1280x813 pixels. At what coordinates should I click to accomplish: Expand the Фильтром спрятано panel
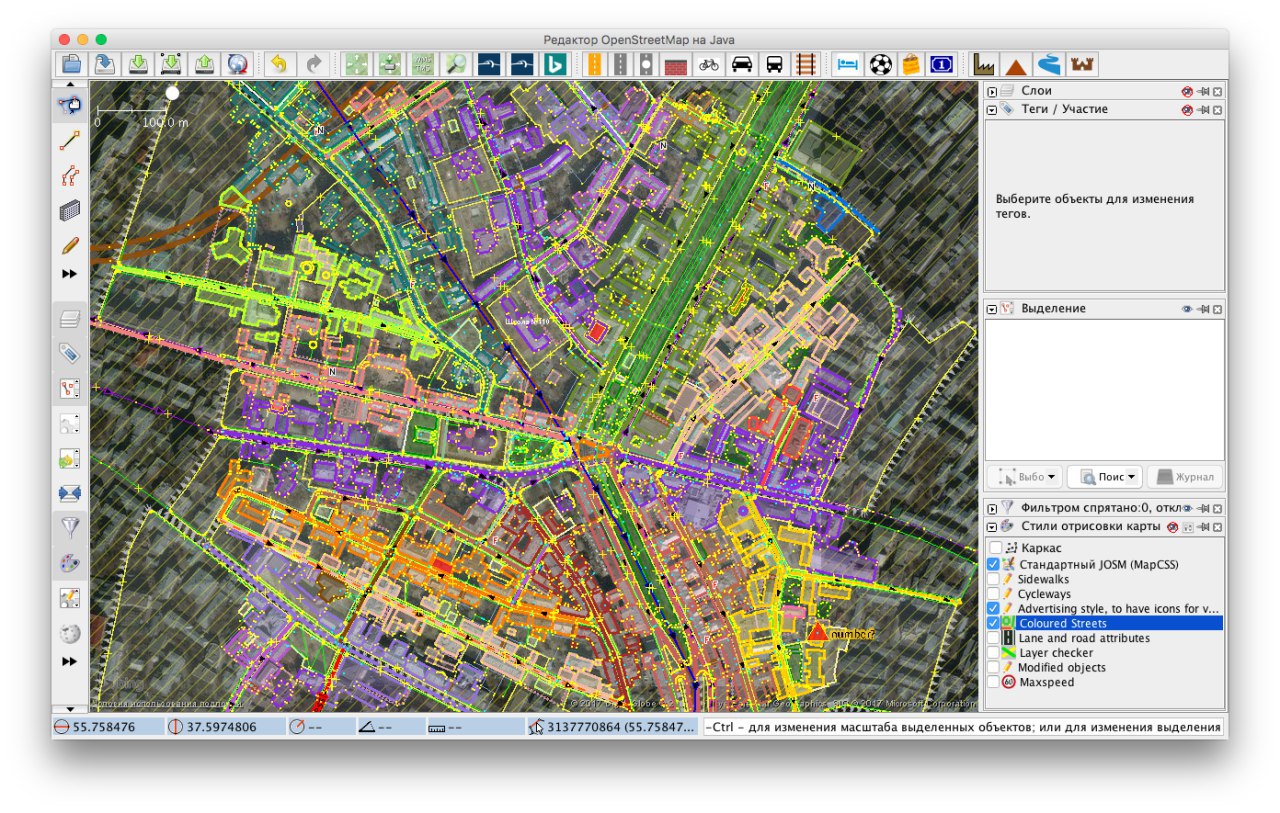click(992, 508)
